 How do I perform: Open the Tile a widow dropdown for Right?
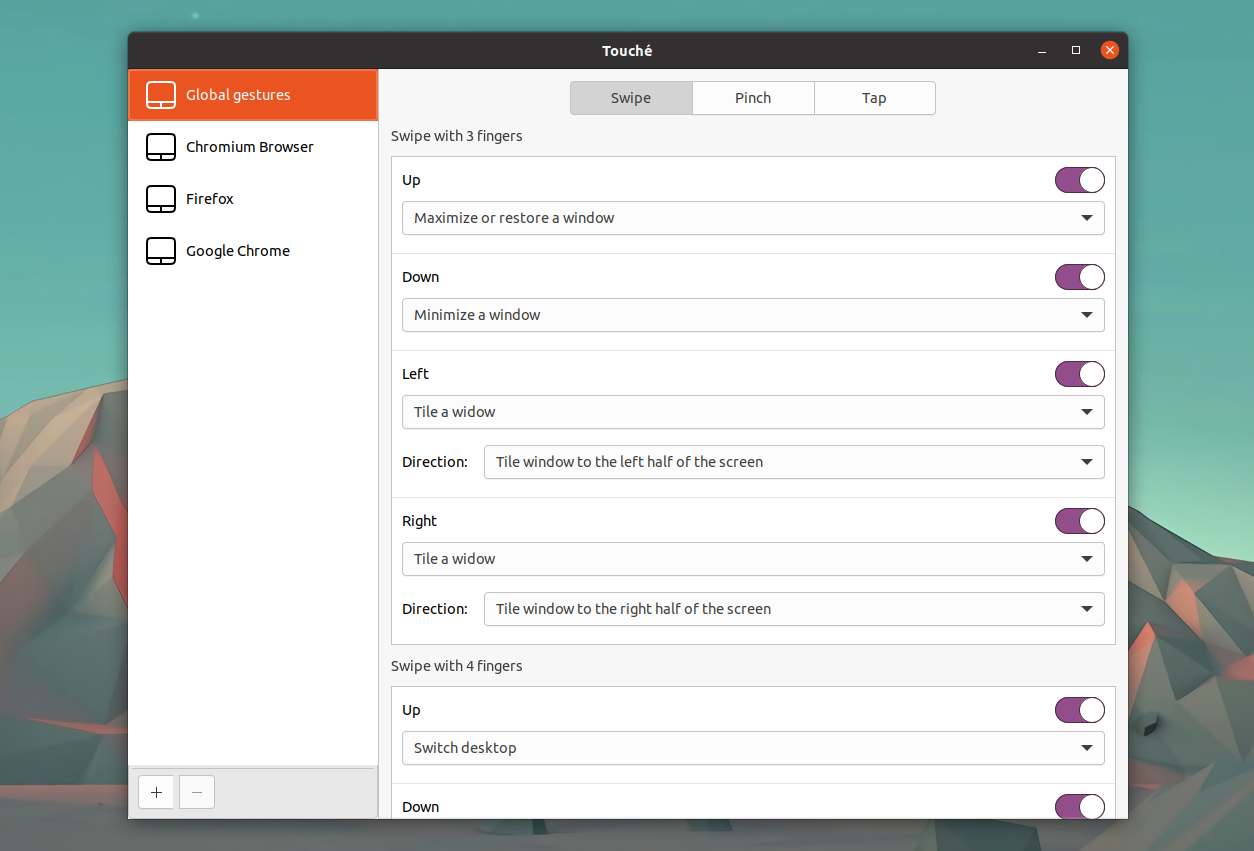[752, 559]
